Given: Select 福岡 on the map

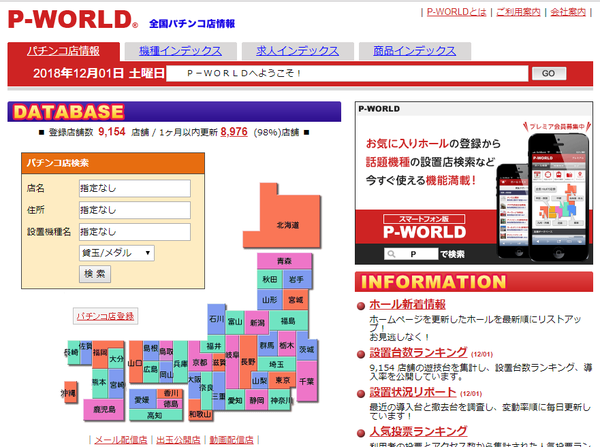Looking at the screenshot, I should click(100, 353).
